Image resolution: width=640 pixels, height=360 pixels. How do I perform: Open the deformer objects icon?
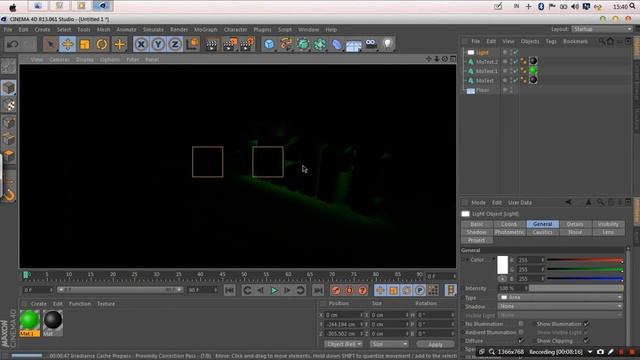point(337,44)
